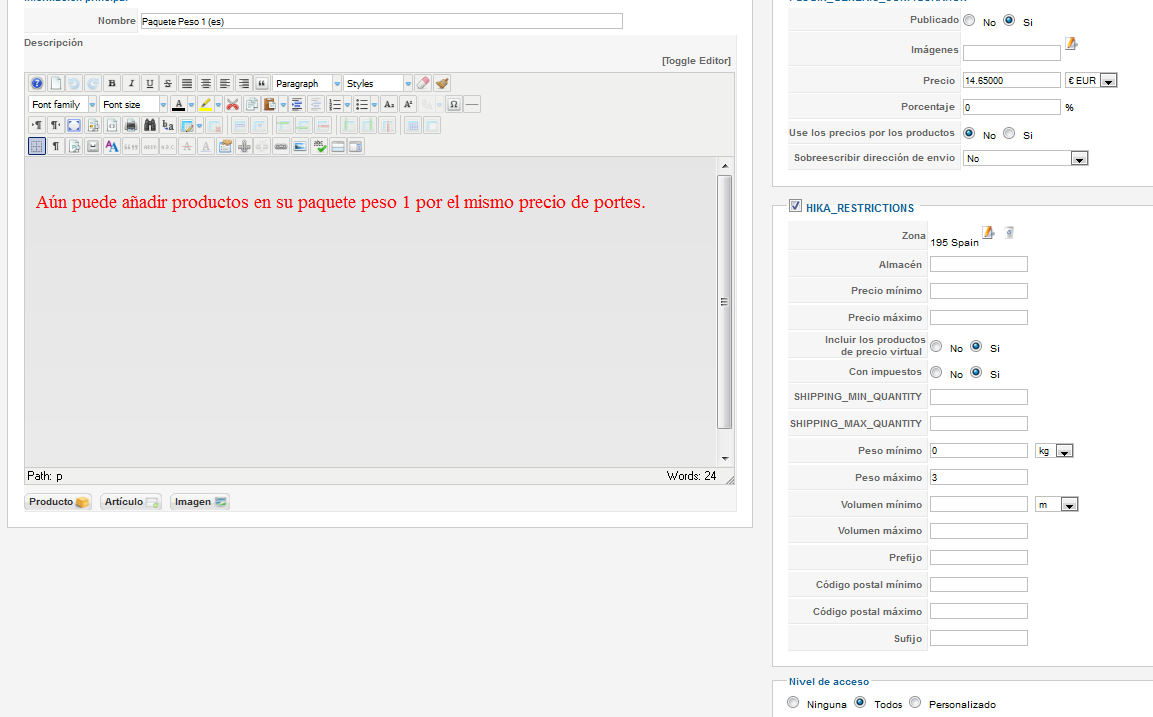This screenshot has height=717, width=1153.
Task: Edit Zona with pencil icon
Action: (989, 232)
